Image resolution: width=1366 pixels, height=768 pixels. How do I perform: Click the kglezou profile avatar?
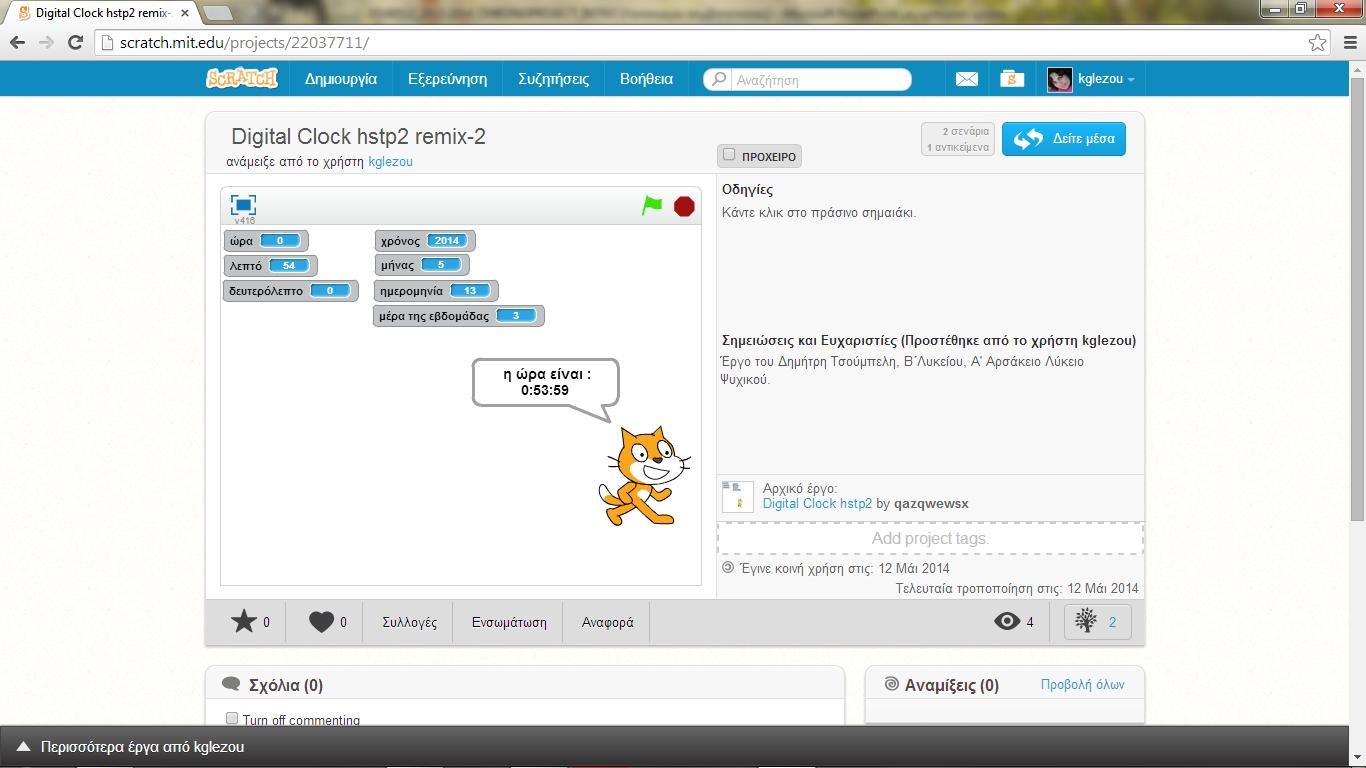[1060, 79]
